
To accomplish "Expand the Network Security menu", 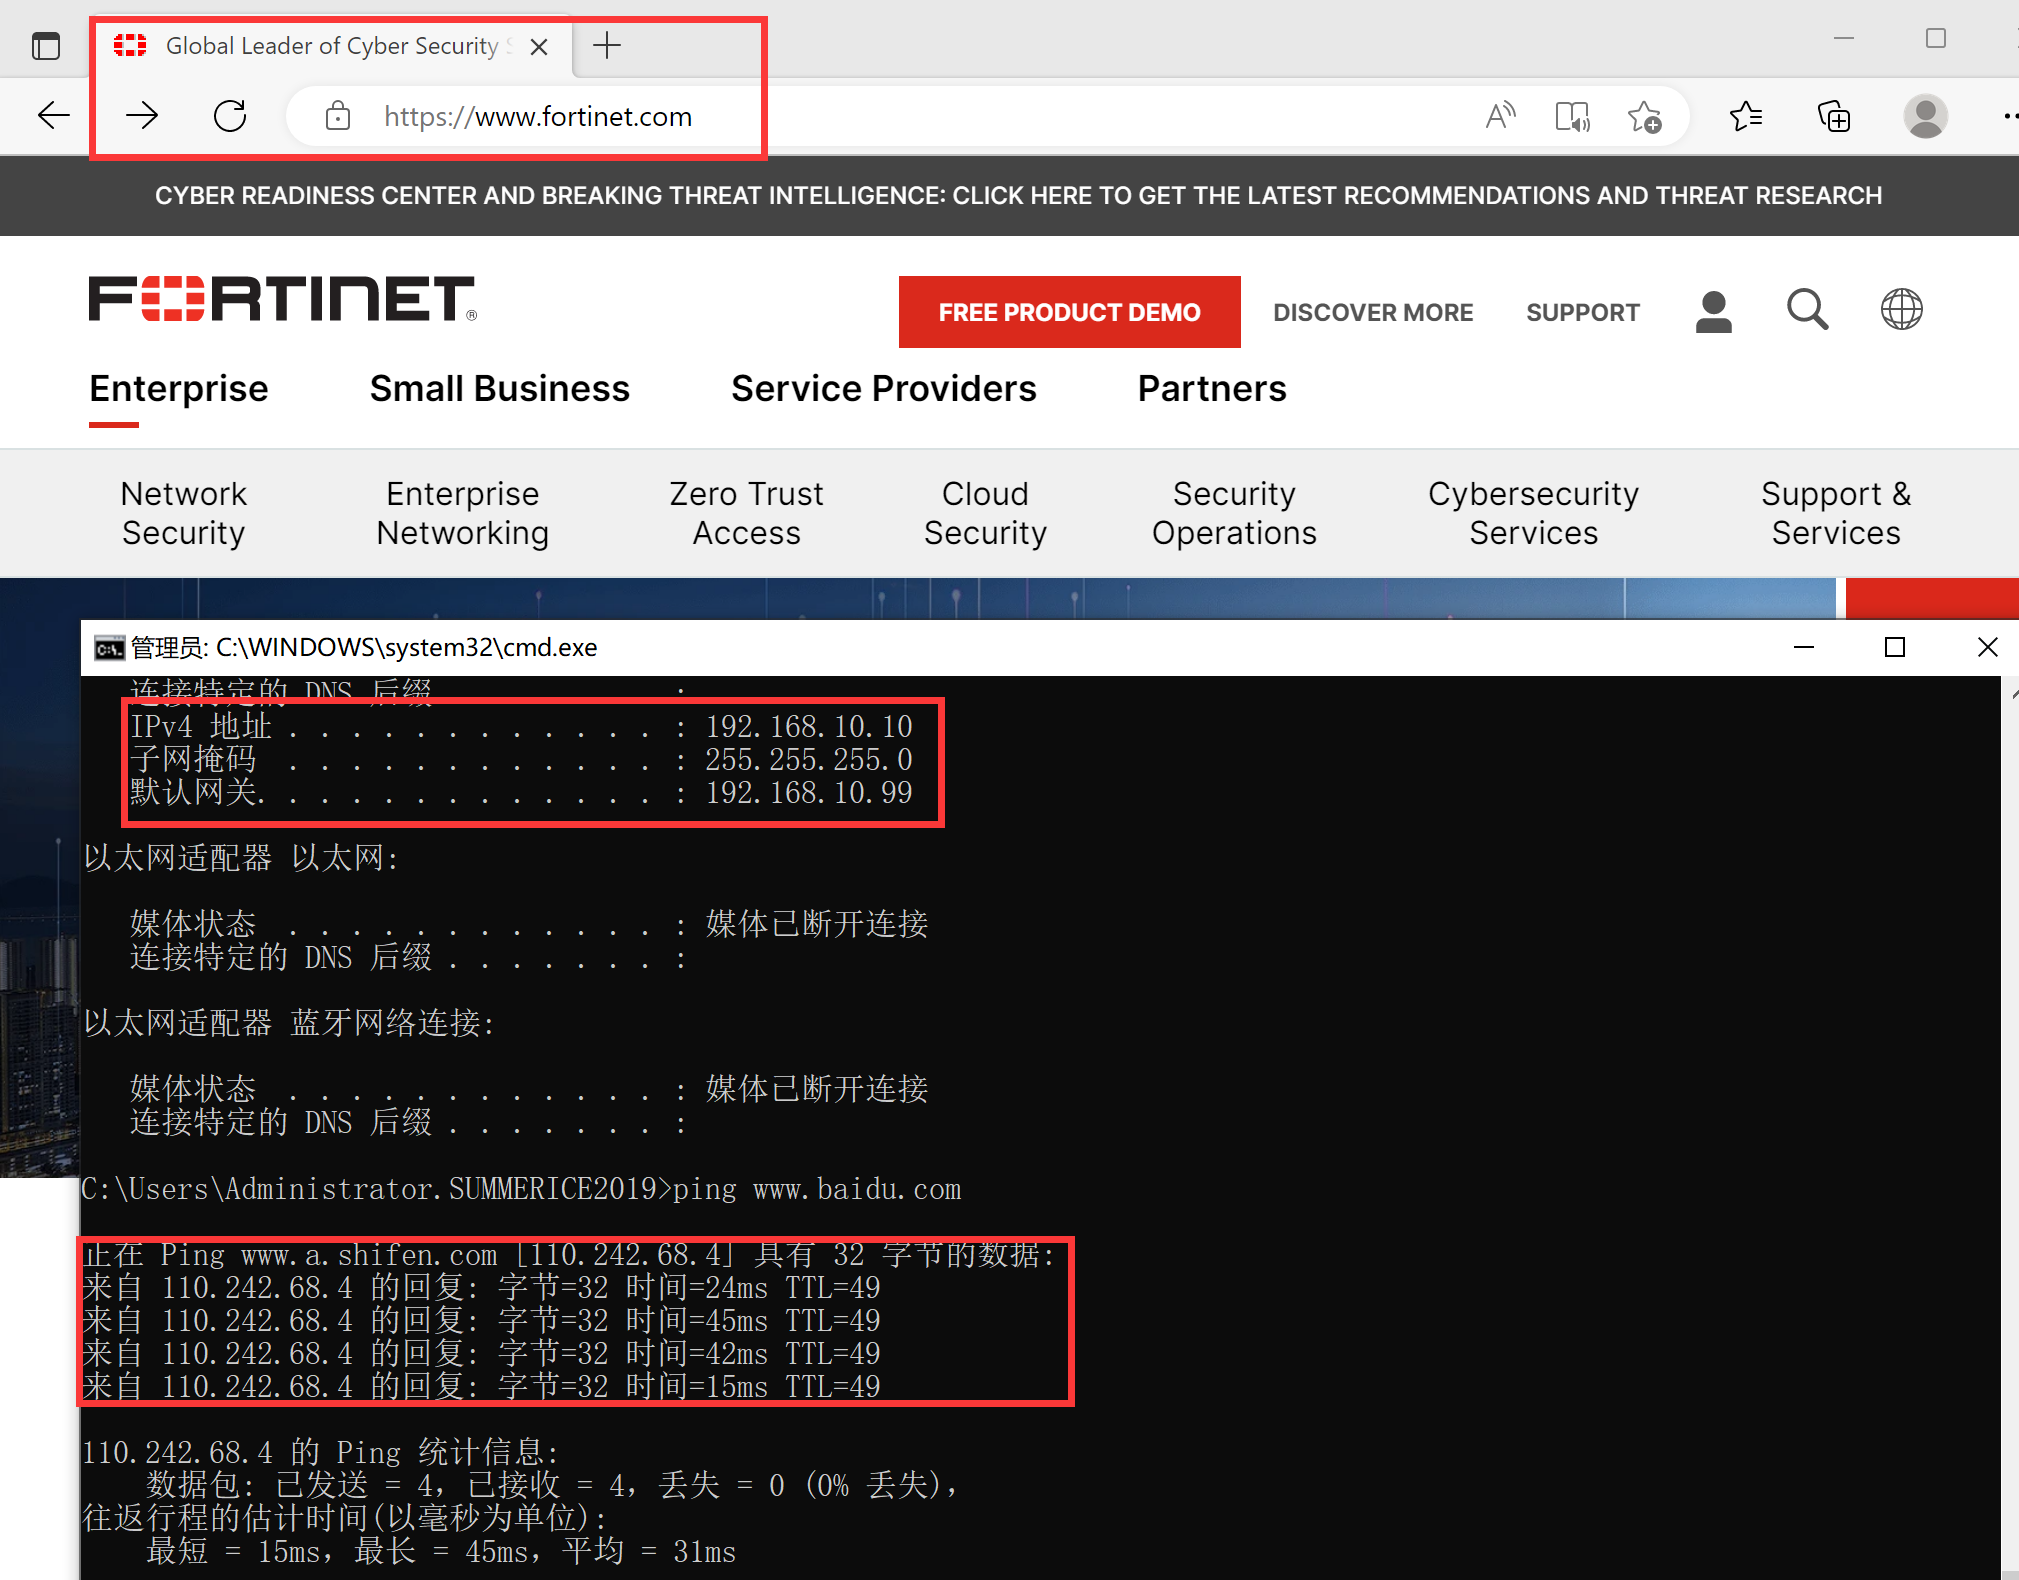I will pos(183,513).
